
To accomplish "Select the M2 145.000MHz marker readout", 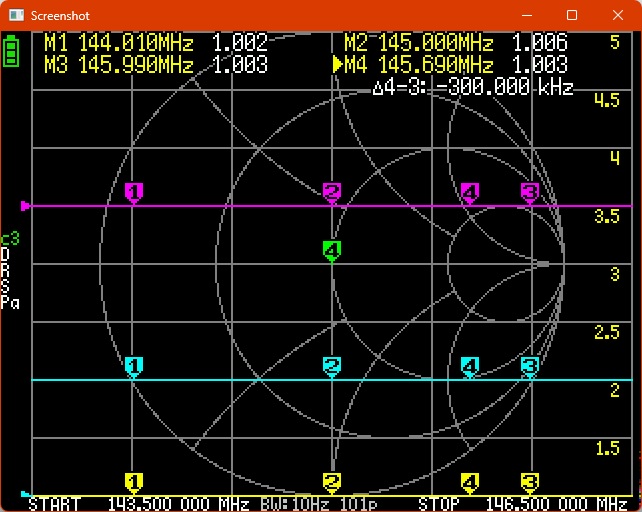I will tap(455, 43).
